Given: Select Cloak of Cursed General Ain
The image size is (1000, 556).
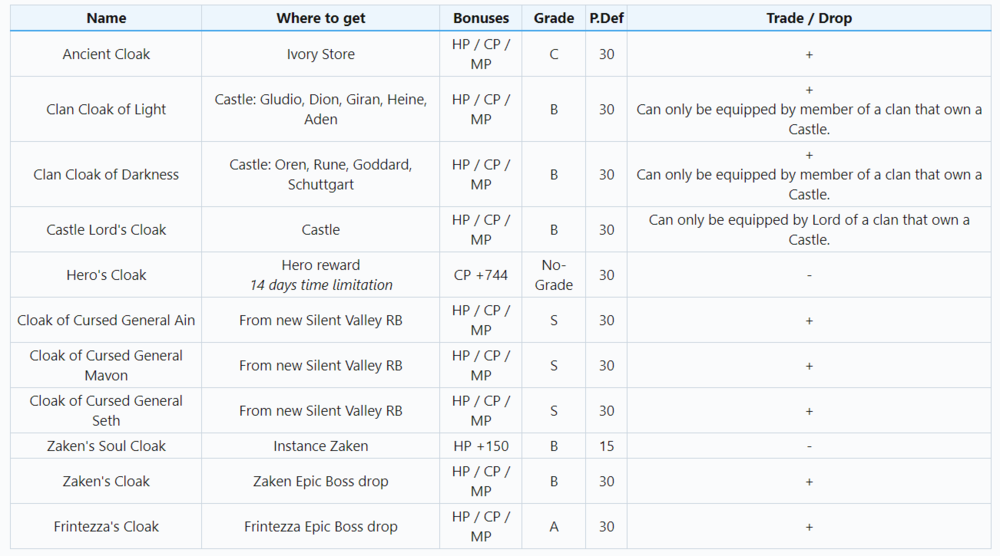Looking at the screenshot, I should click(106, 320).
